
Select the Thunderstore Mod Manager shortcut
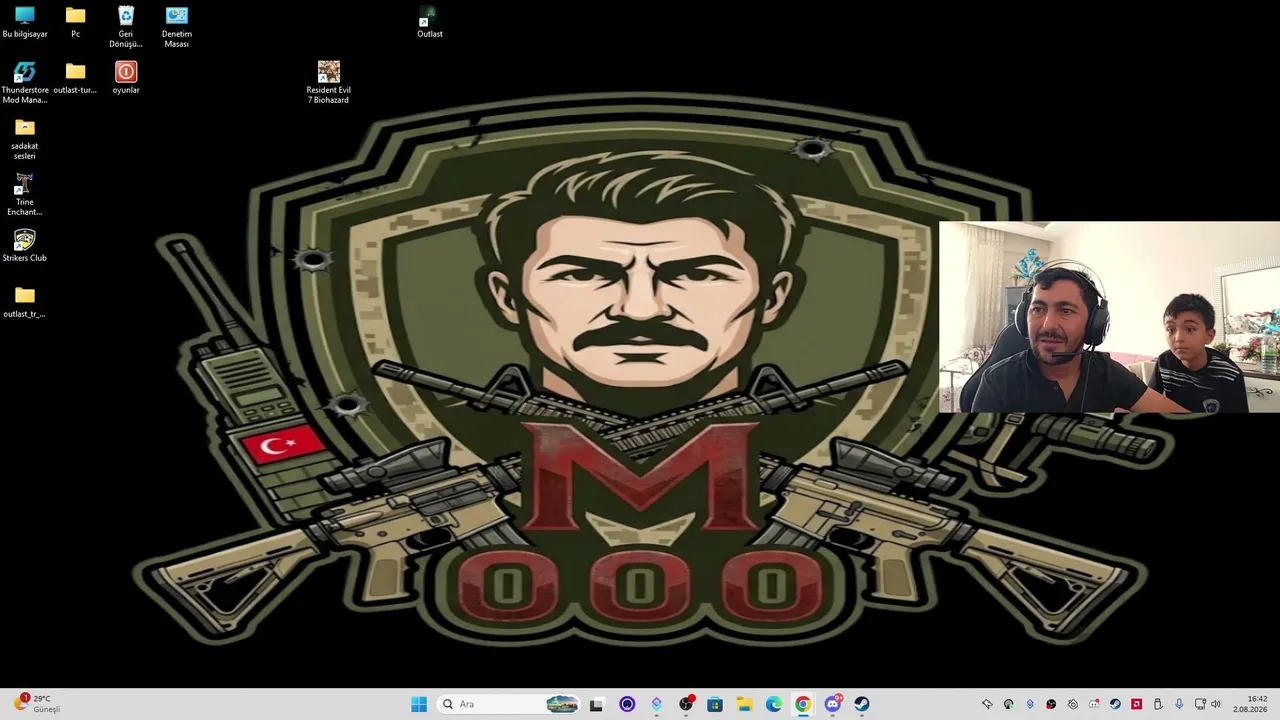click(25, 83)
